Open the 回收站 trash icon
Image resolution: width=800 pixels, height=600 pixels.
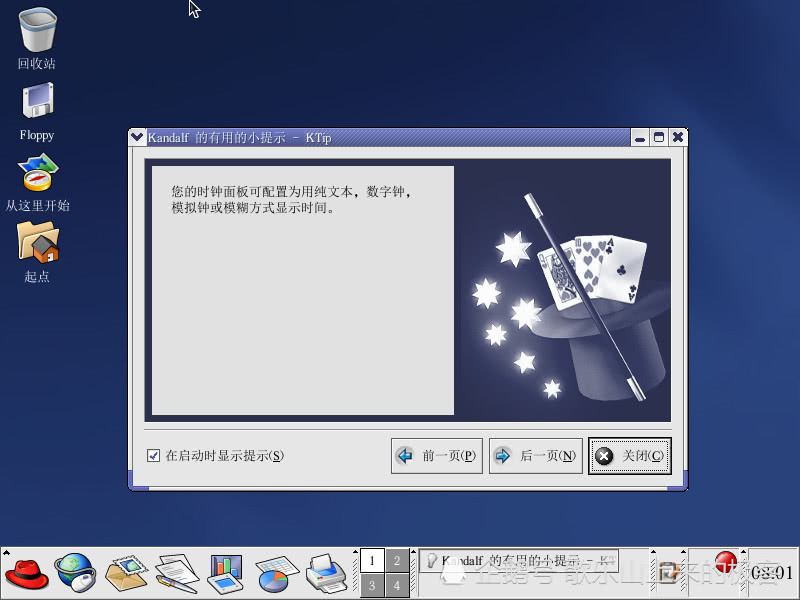click(37, 30)
